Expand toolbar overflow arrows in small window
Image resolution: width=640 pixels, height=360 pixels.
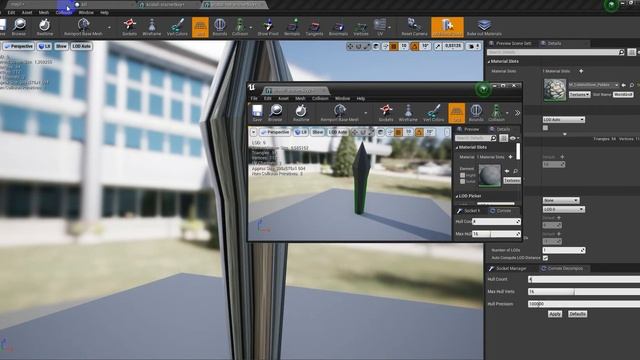[517, 113]
